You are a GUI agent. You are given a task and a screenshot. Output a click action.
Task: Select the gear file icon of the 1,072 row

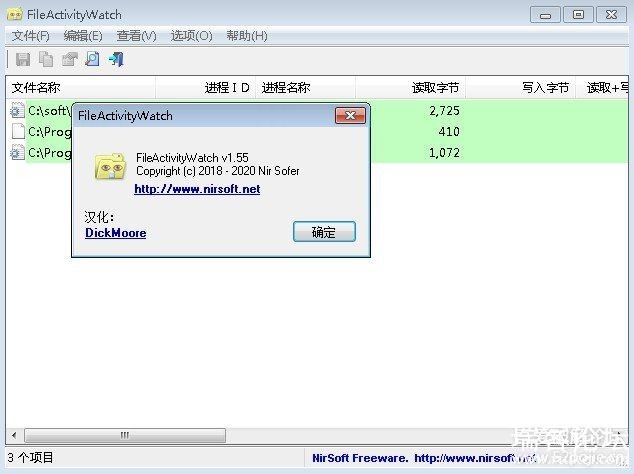[x=17, y=152]
